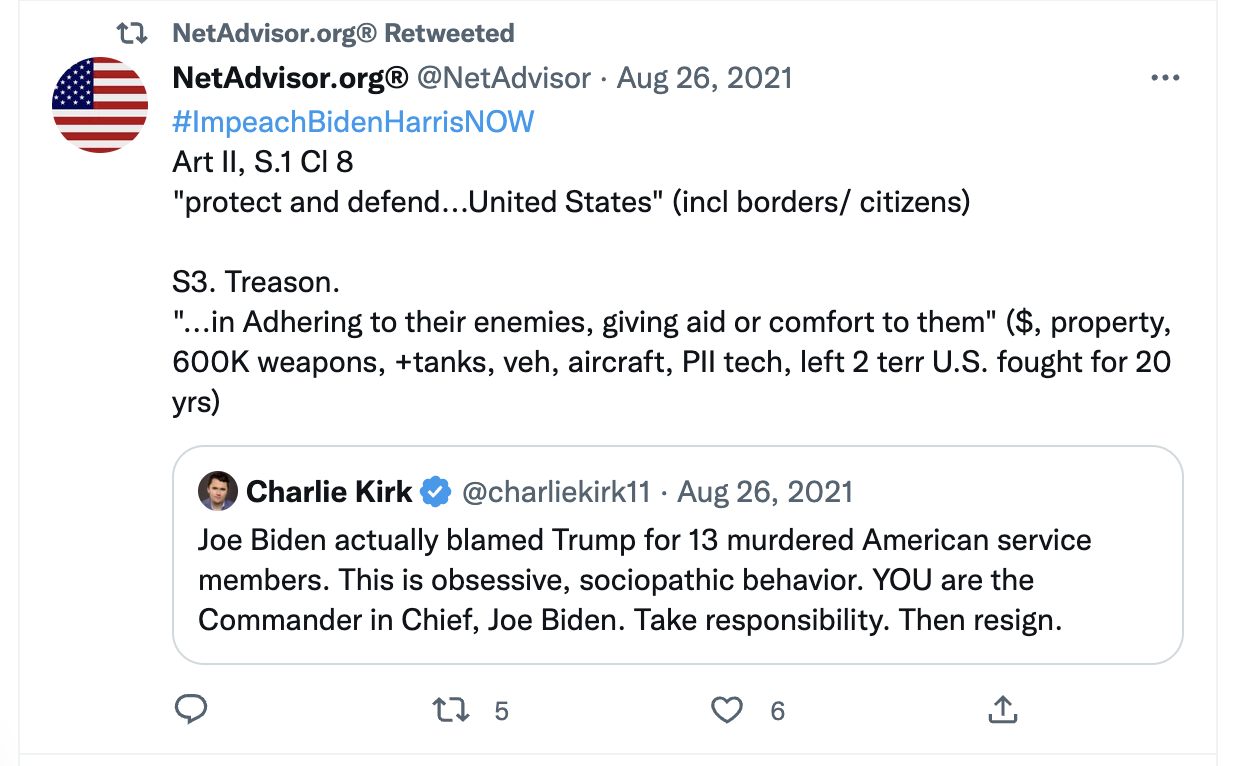Open the reply composer for this tweet
1234x766 pixels.
(192, 710)
